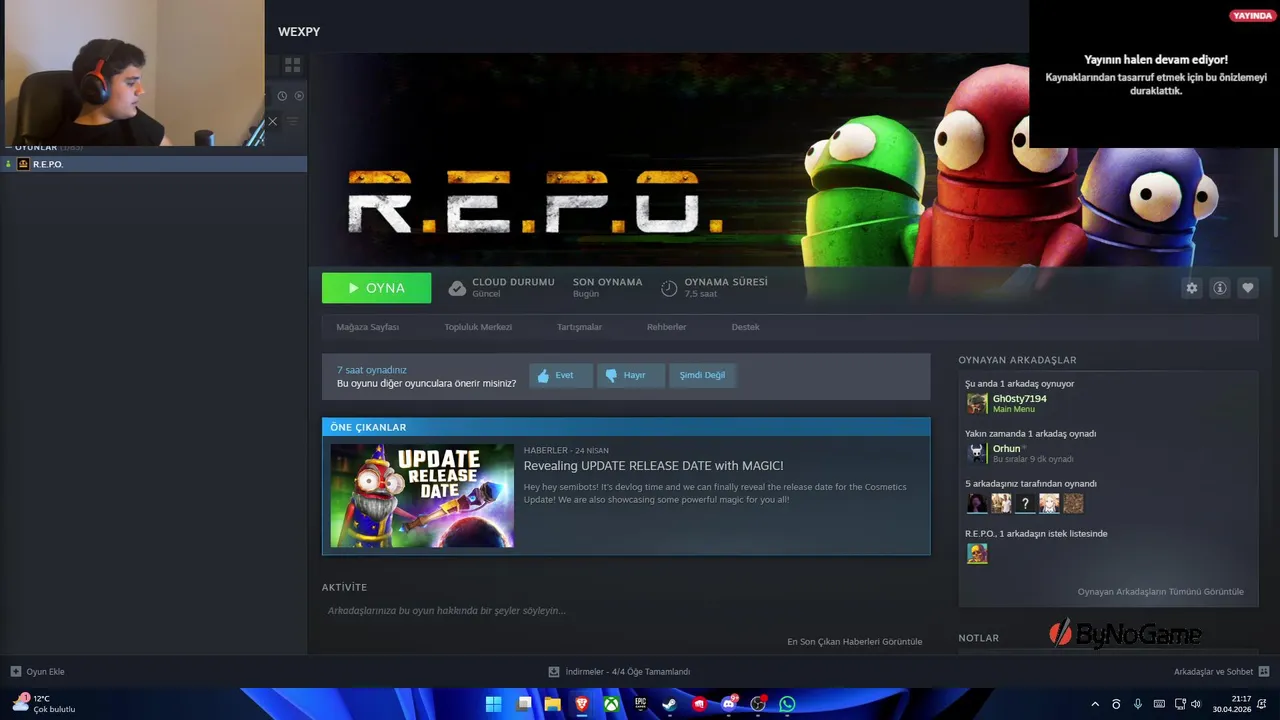This screenshot has width=1280, height=720.
Task: Open the Mağaza Sayfası tab
Action: (367, 327)
